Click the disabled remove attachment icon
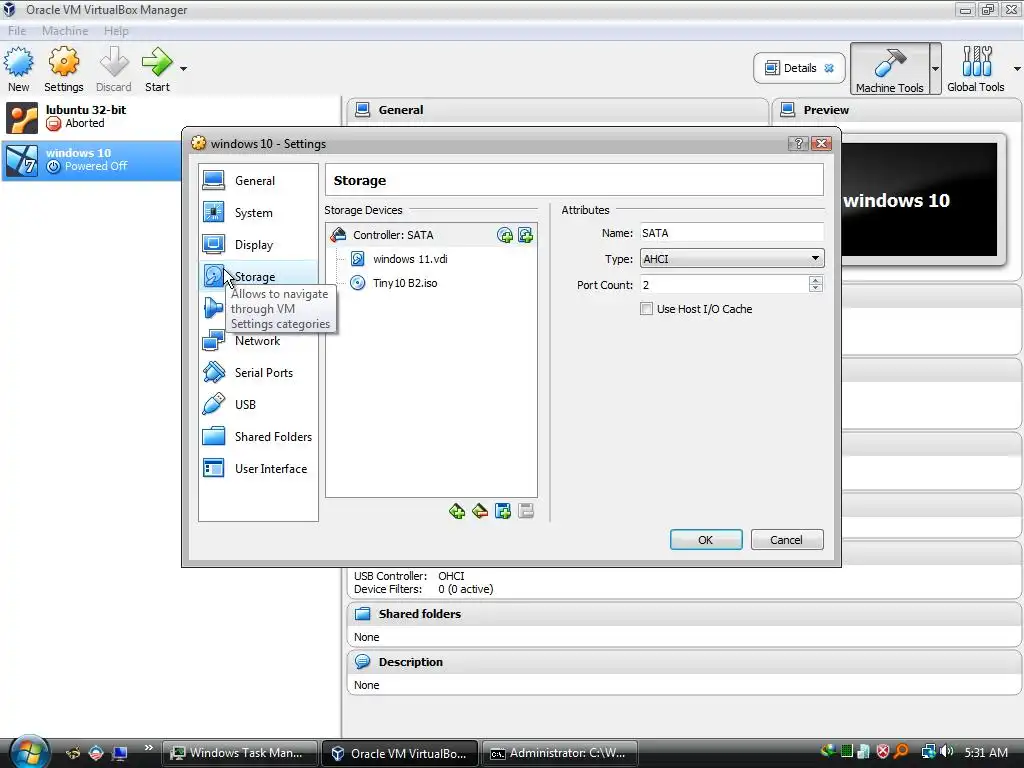The height and width of the screenshot is (768, 1024). click(526, 511)
